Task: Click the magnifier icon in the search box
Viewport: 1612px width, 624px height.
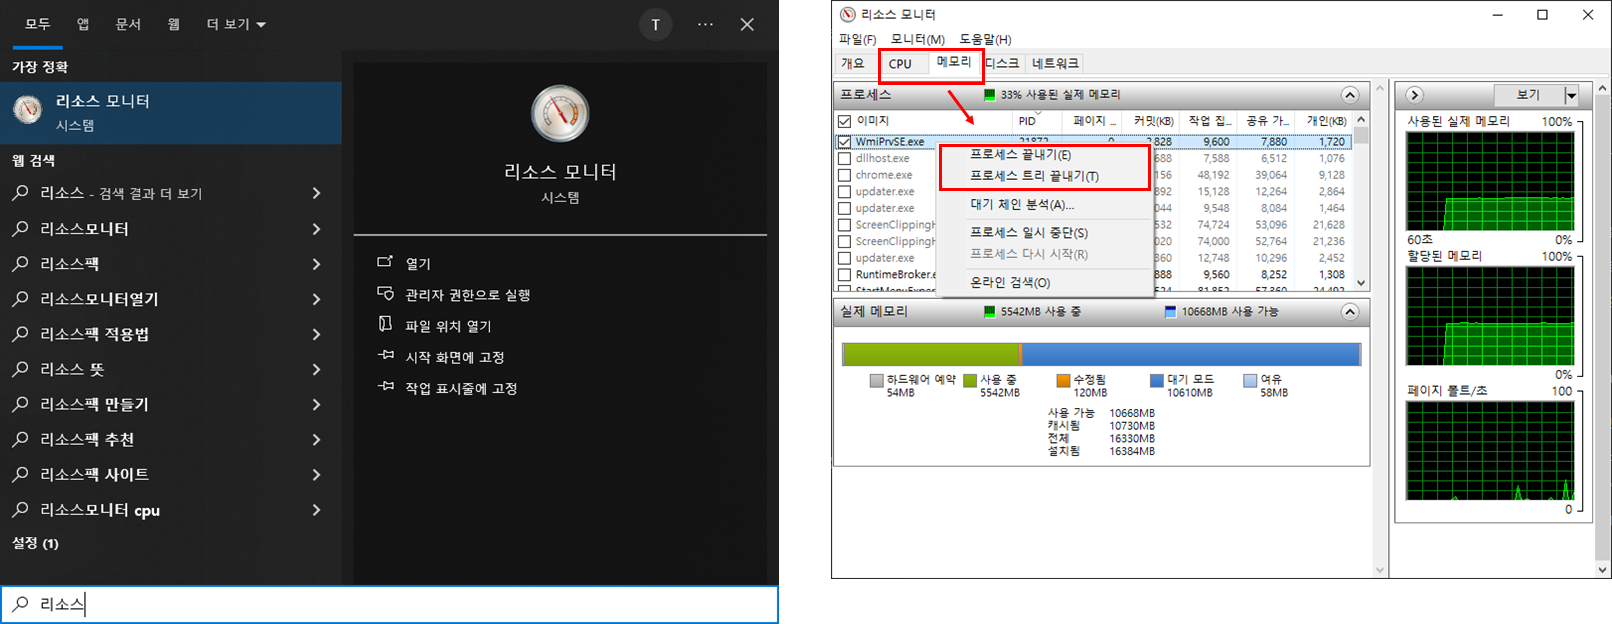Action: (x=20, y=604)
